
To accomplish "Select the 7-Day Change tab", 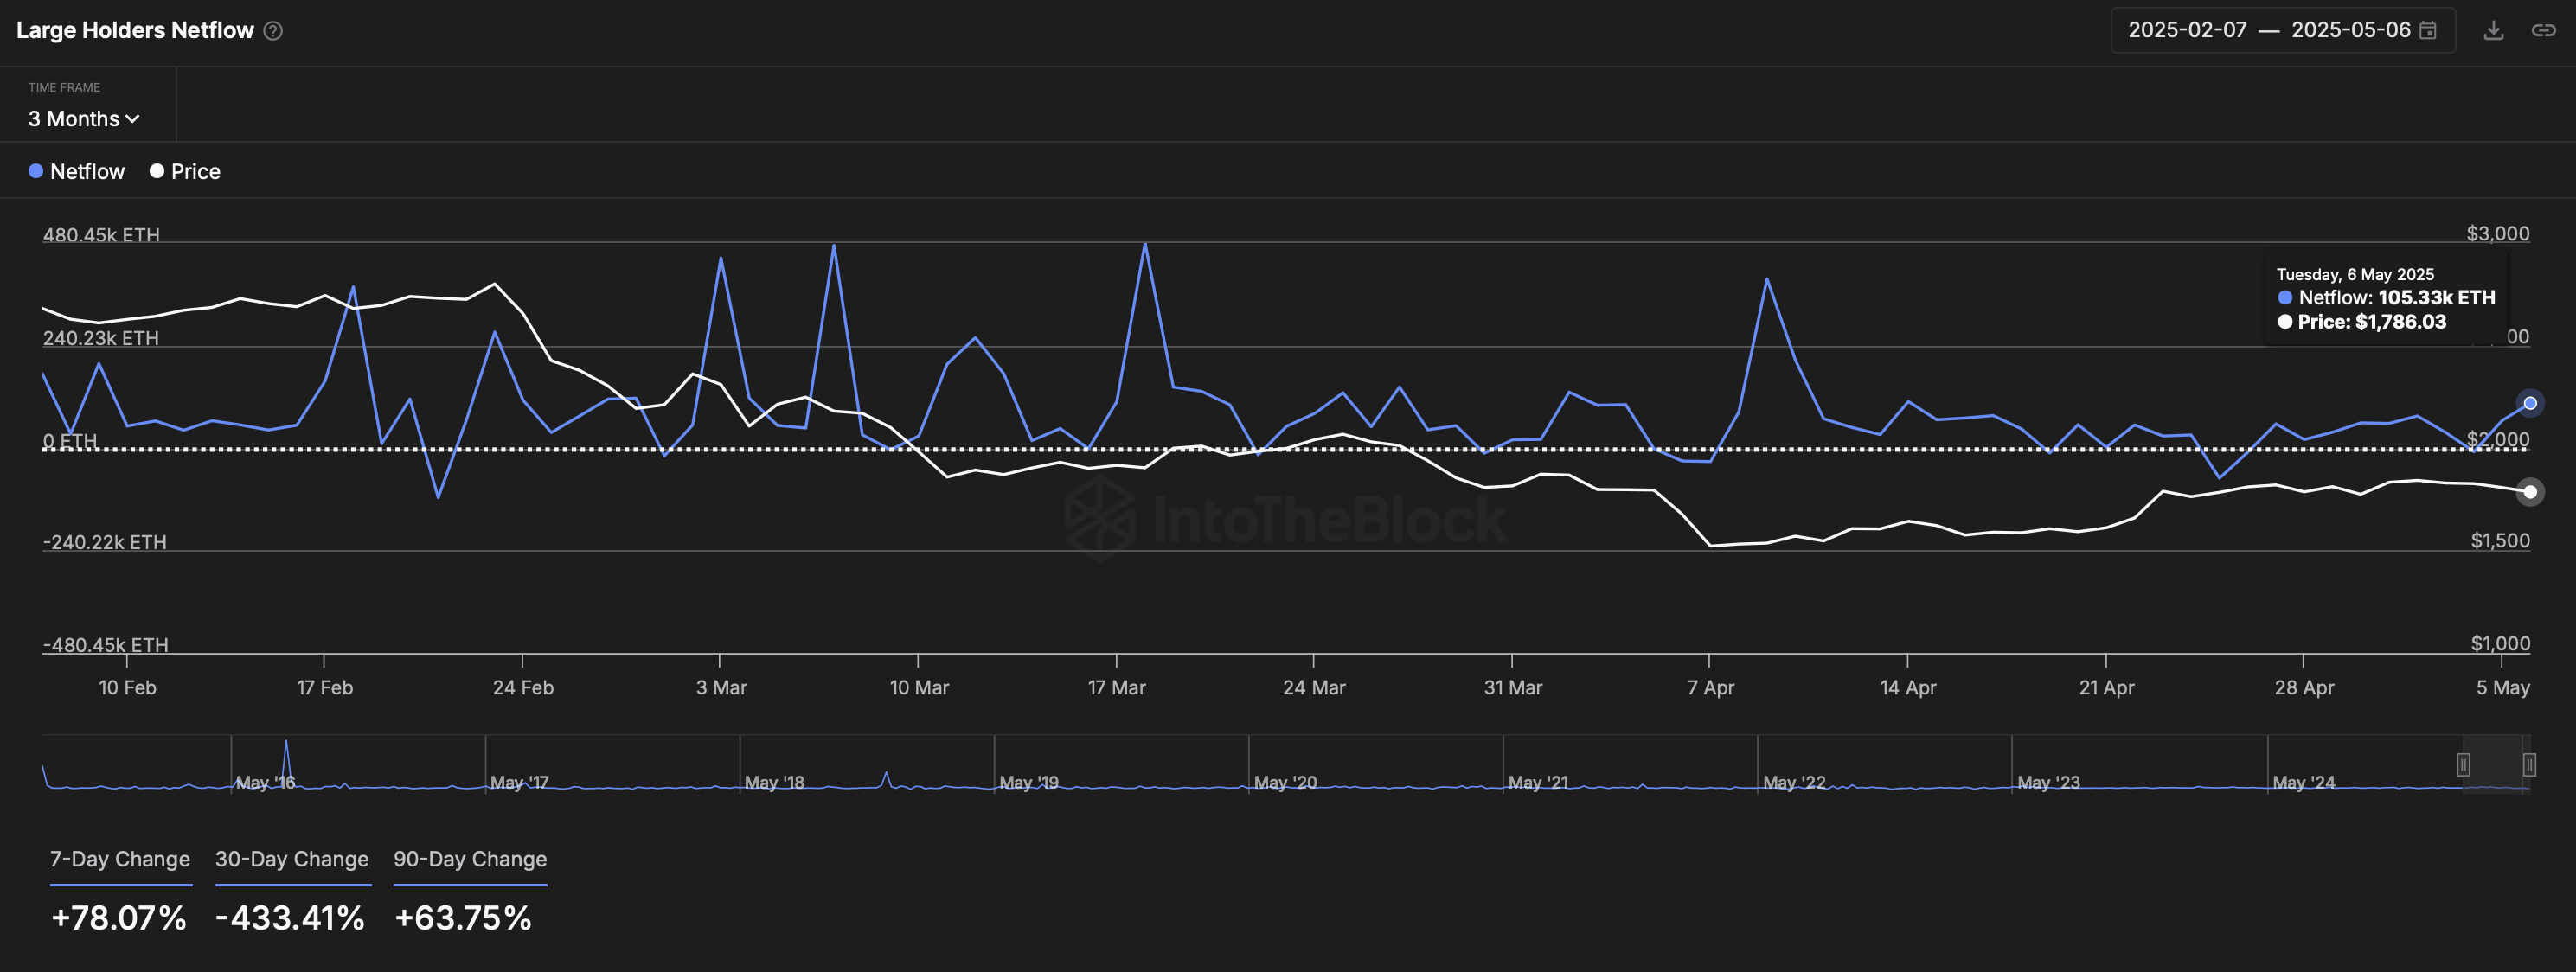I will pos(120,860).
